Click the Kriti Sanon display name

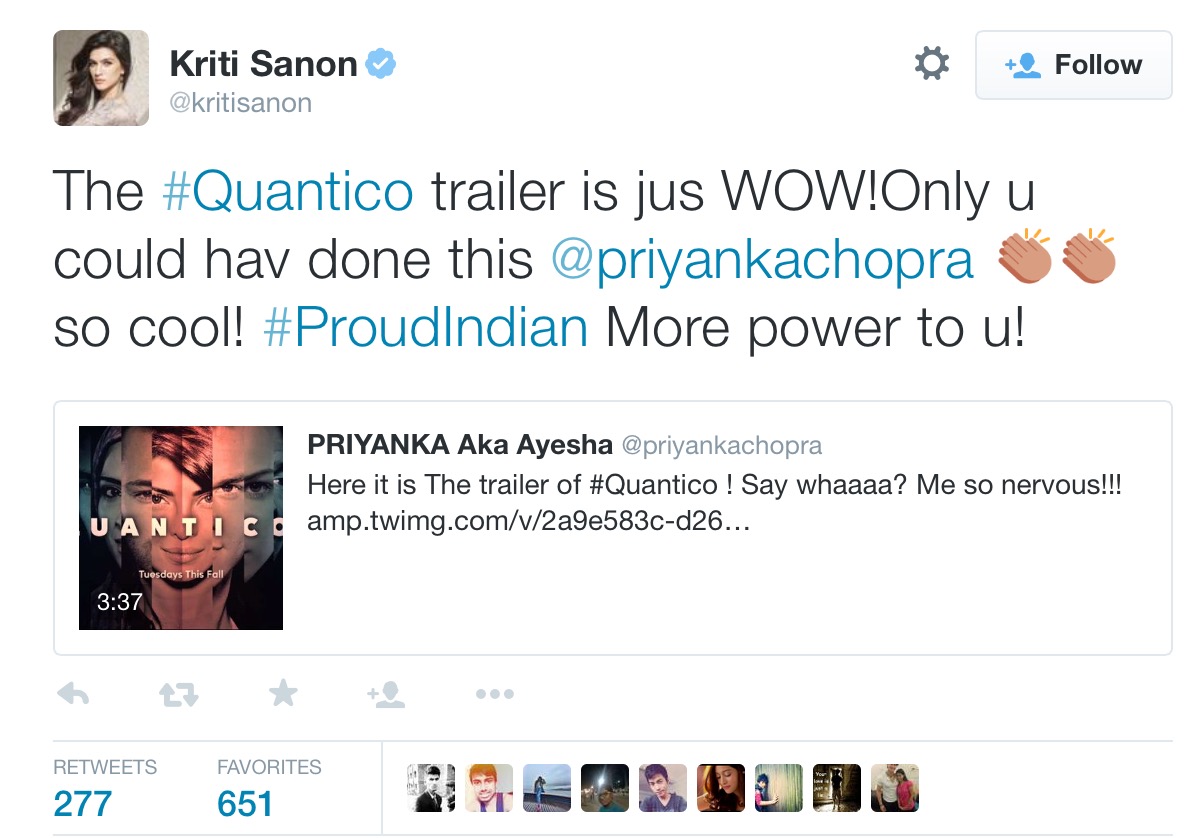pos(263,65)
